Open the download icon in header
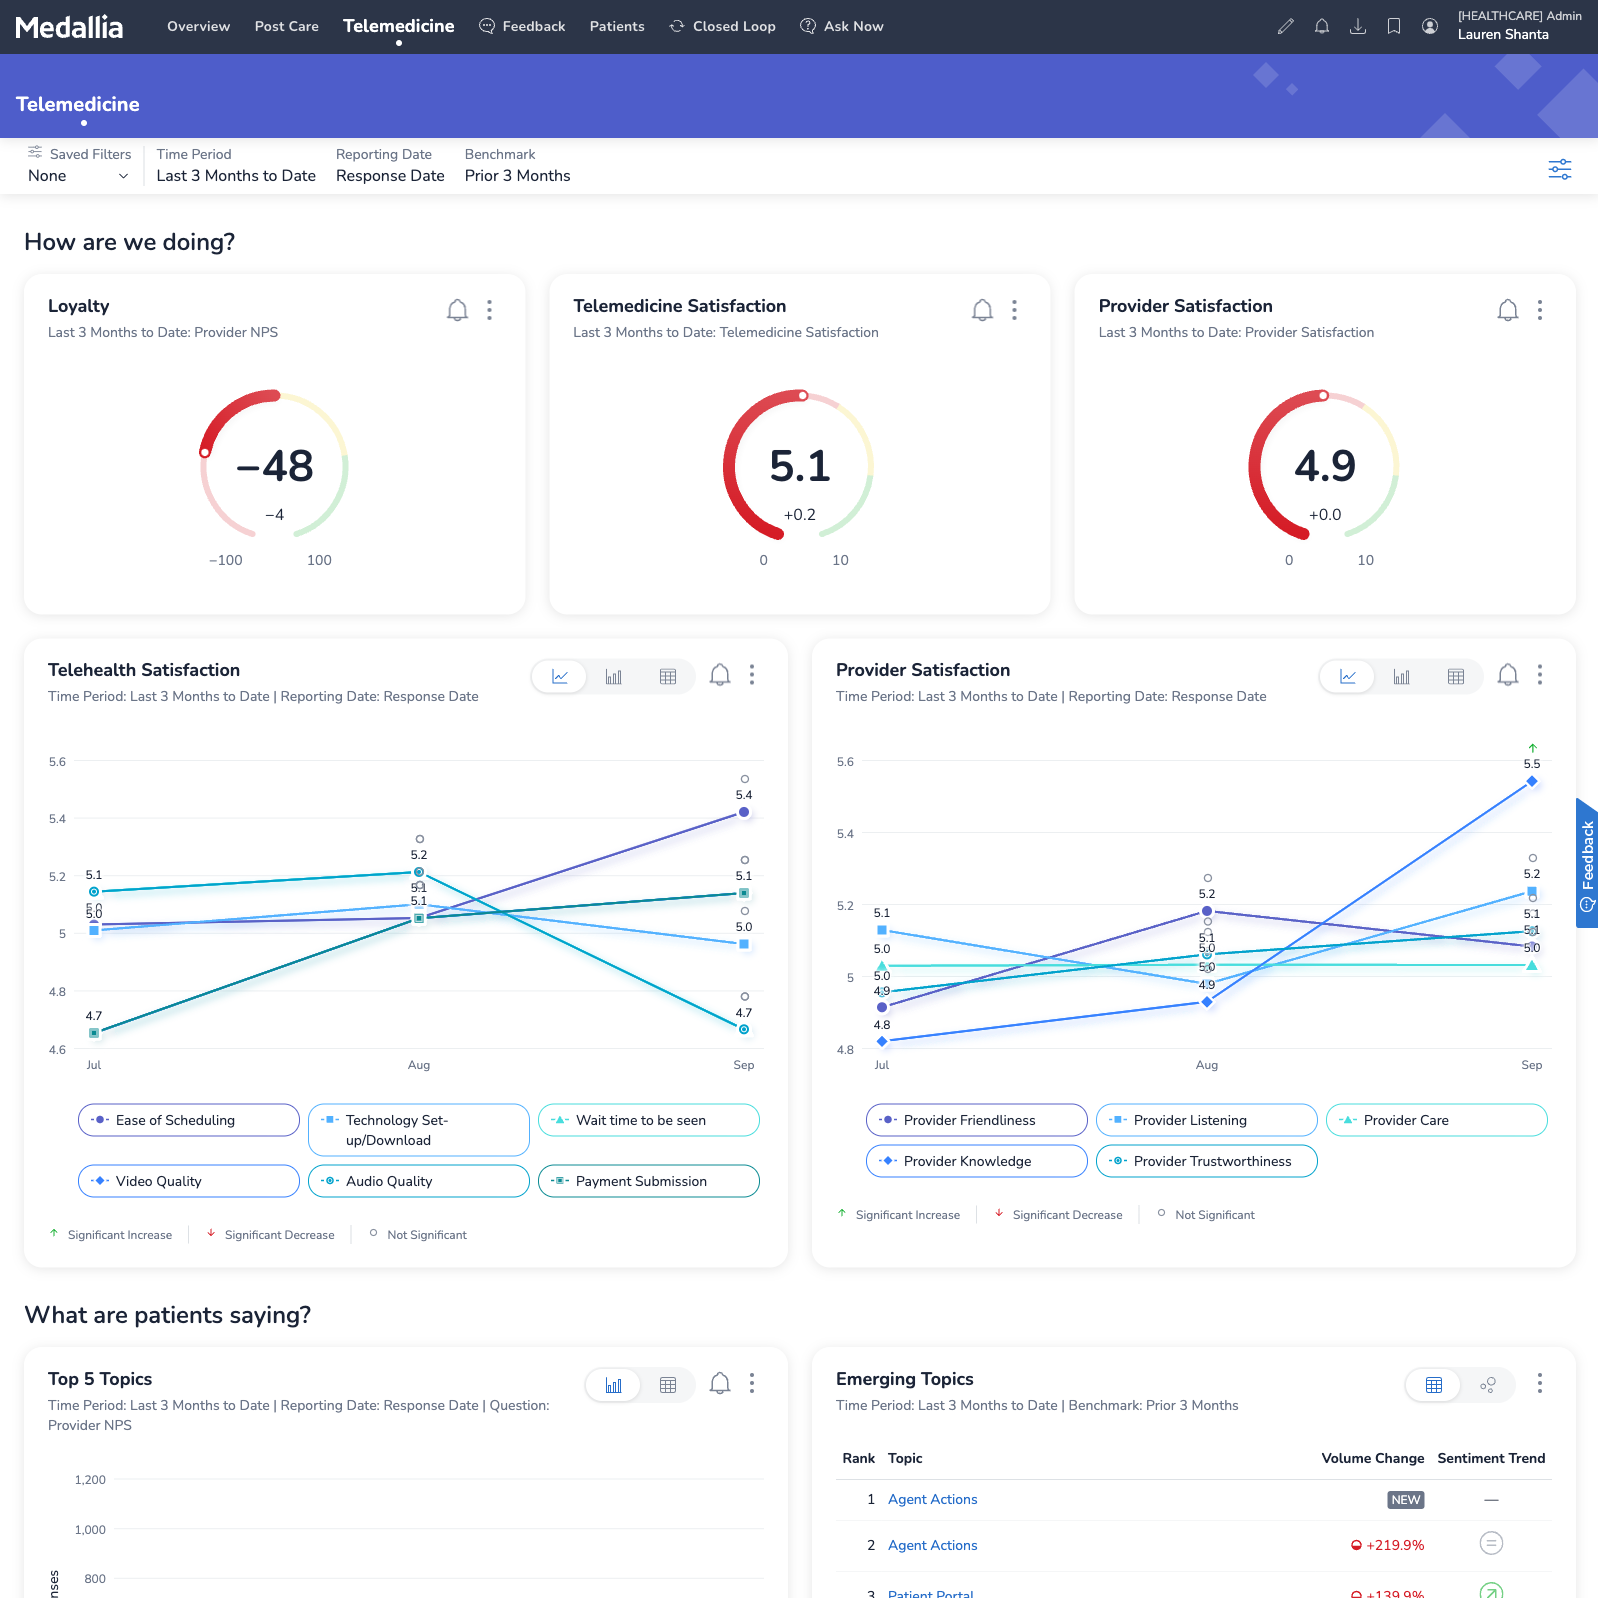This screenshot has width=1598, height=1598. pyautogui.click(x=1357, y=27)
